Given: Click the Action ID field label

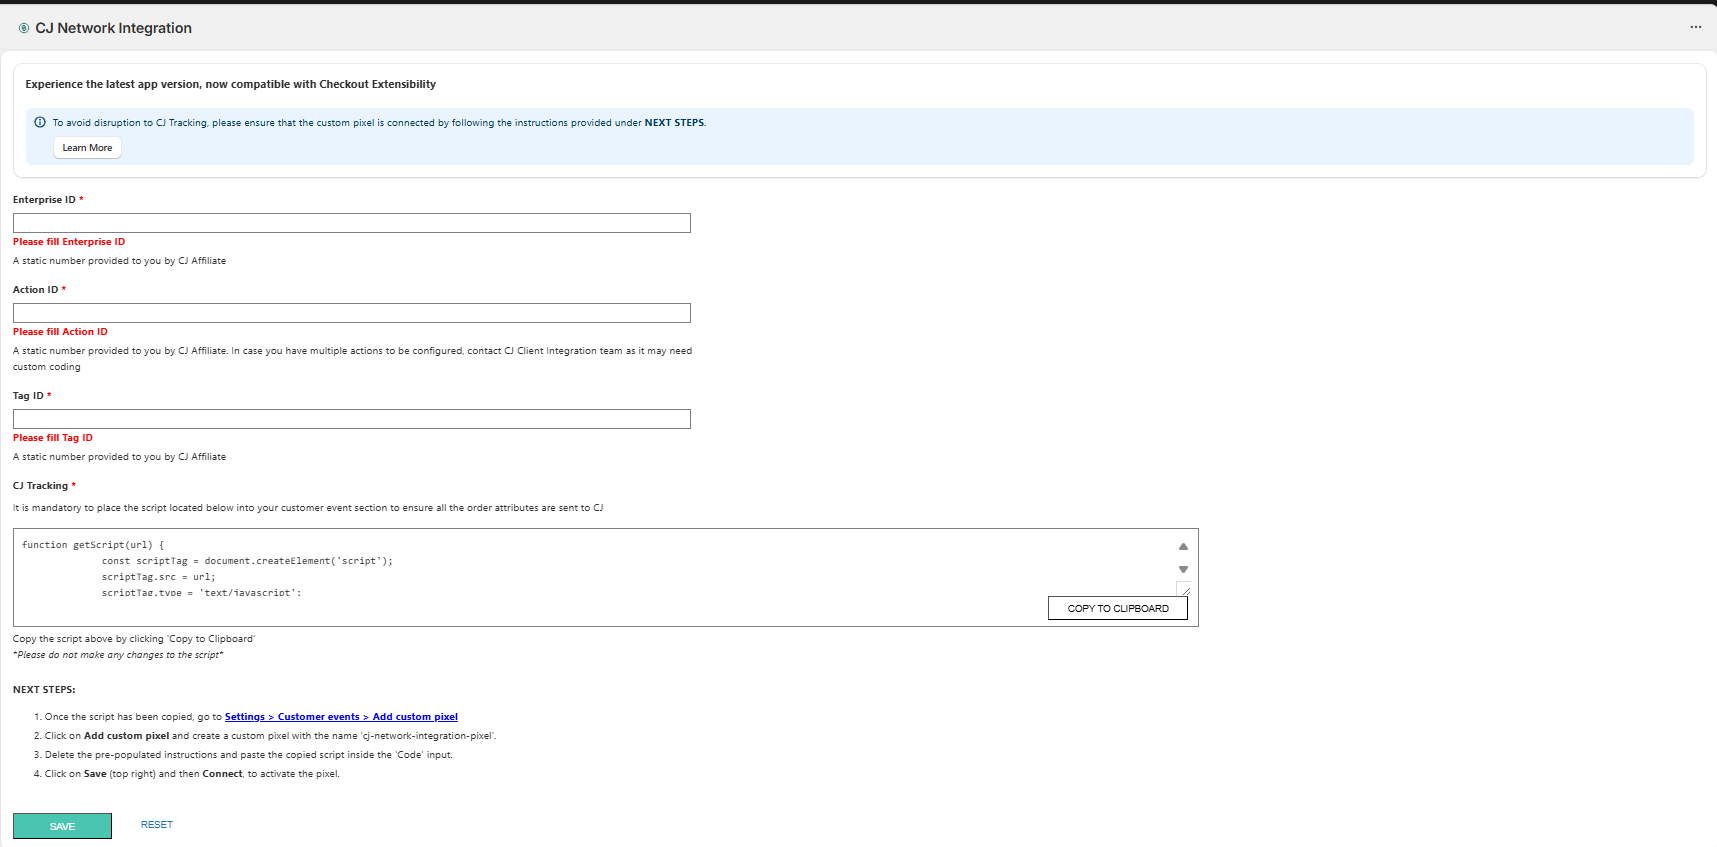Looking at the screenshot, I should [x=39, y=290].
